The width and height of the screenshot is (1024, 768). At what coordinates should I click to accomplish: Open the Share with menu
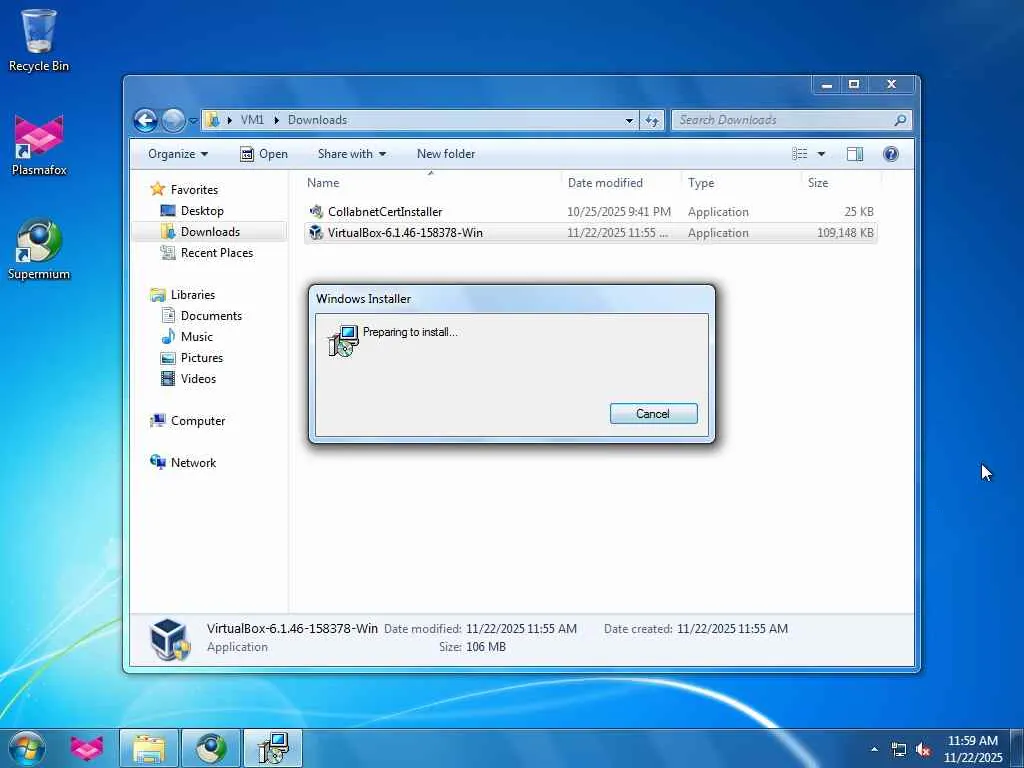click(351, 154)
